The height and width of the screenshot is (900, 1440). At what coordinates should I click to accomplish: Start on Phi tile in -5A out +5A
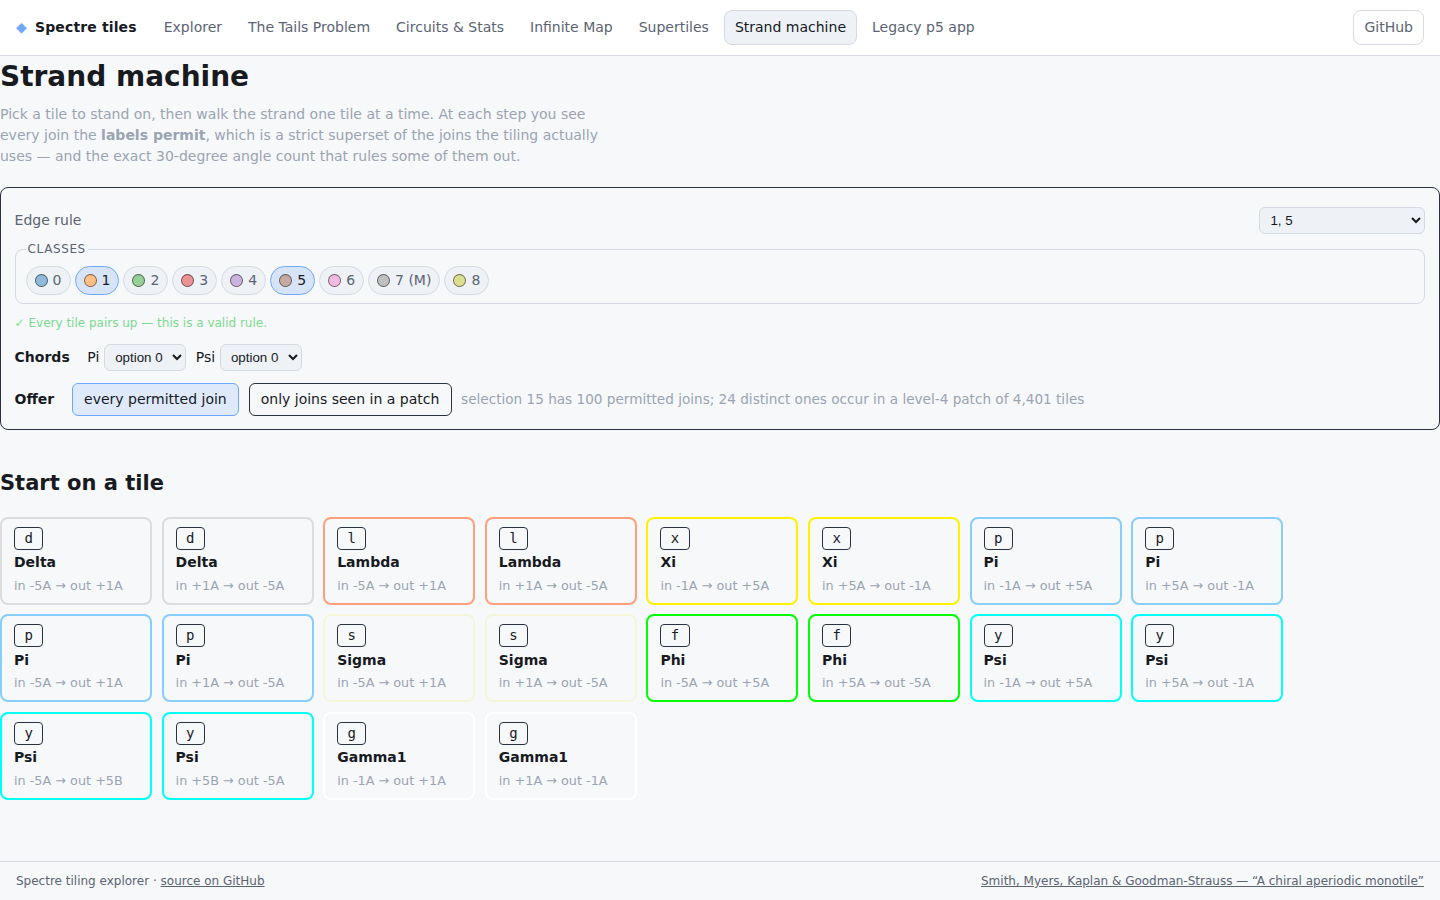pyautogui.click(x=722, y=658)
